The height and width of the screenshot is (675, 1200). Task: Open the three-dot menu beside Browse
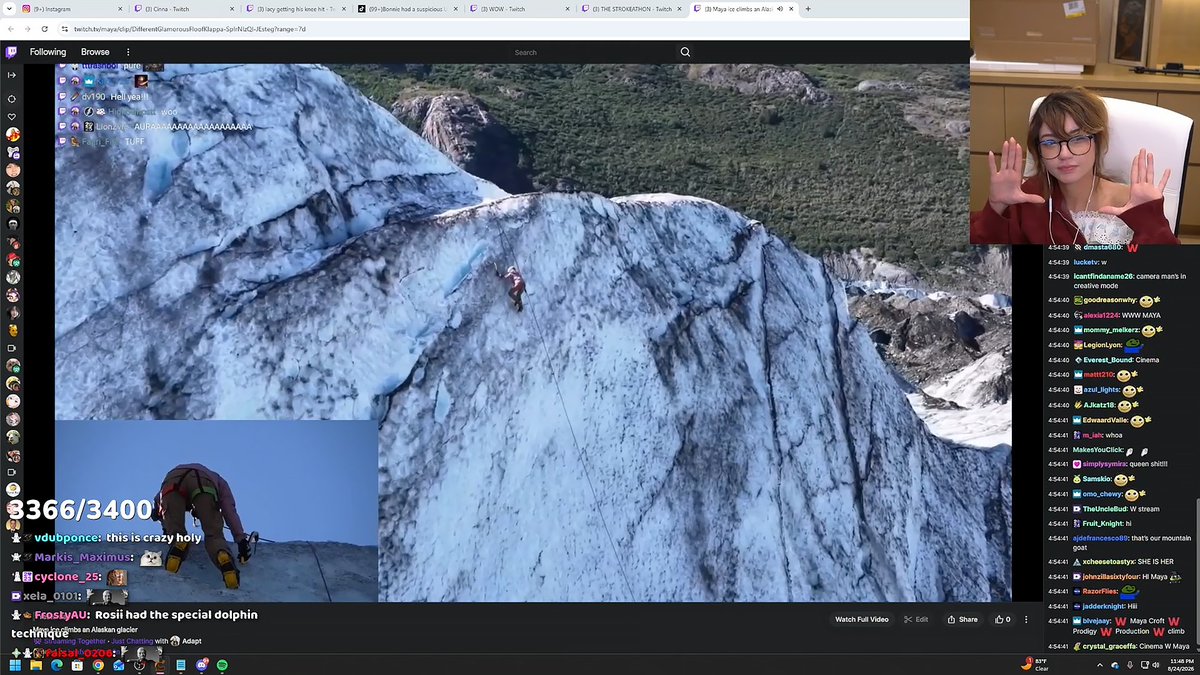(x=128, y=52)
